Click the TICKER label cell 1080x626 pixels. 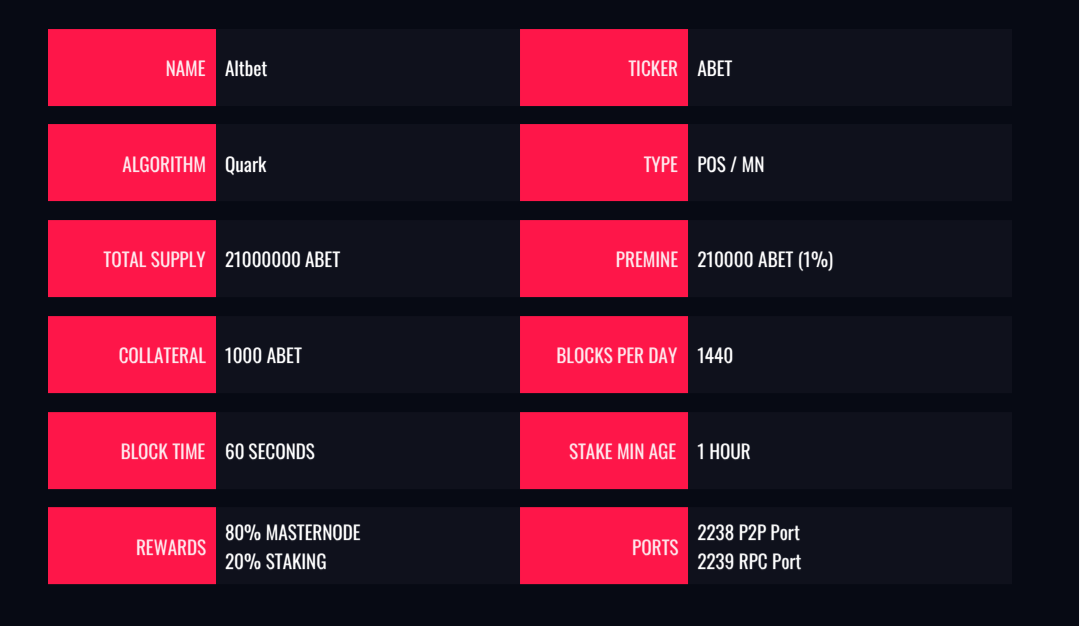604,67
